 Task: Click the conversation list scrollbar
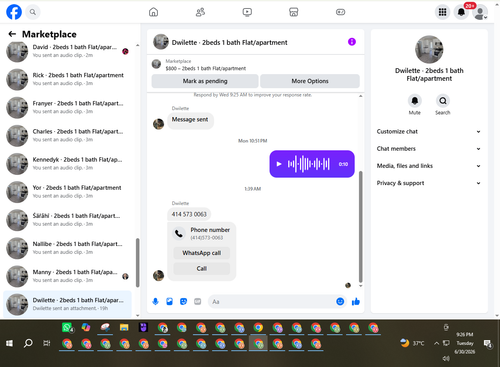[137, 262]
